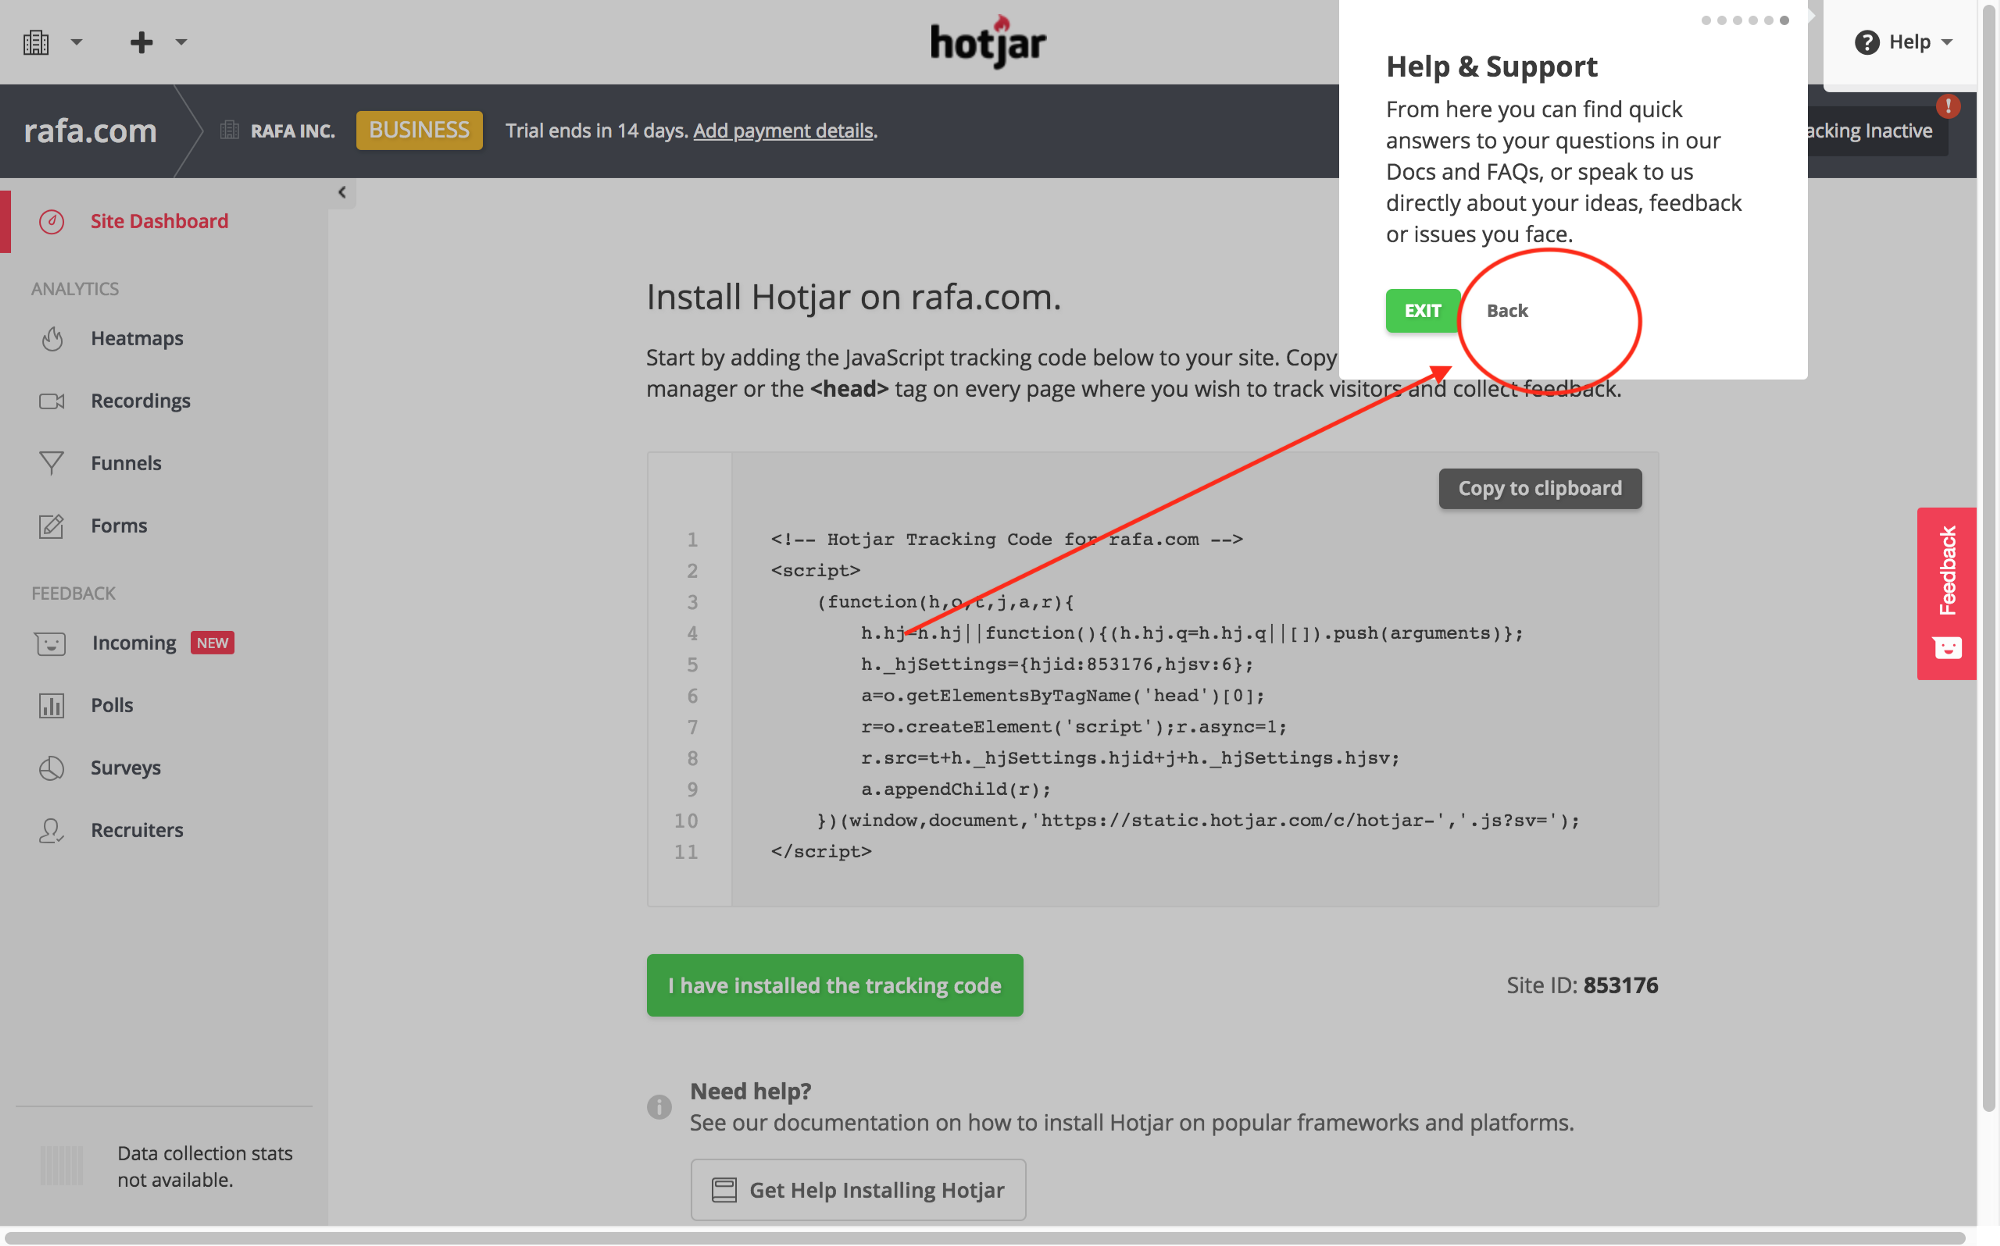Click the Funnels icon in sidebar
The width and height of the screenshot is (2000, 1246).
pos(50,461)
